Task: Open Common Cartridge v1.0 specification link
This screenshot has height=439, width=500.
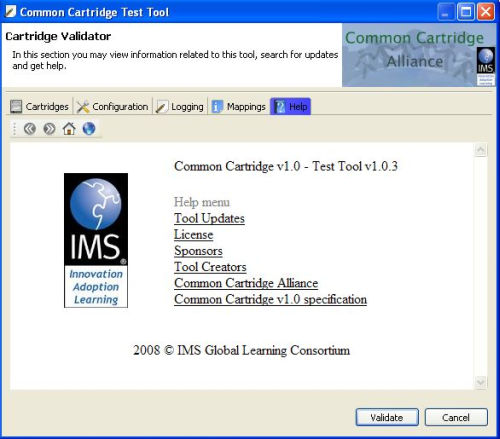Action: pyautogui.click(x=271, y=299)
